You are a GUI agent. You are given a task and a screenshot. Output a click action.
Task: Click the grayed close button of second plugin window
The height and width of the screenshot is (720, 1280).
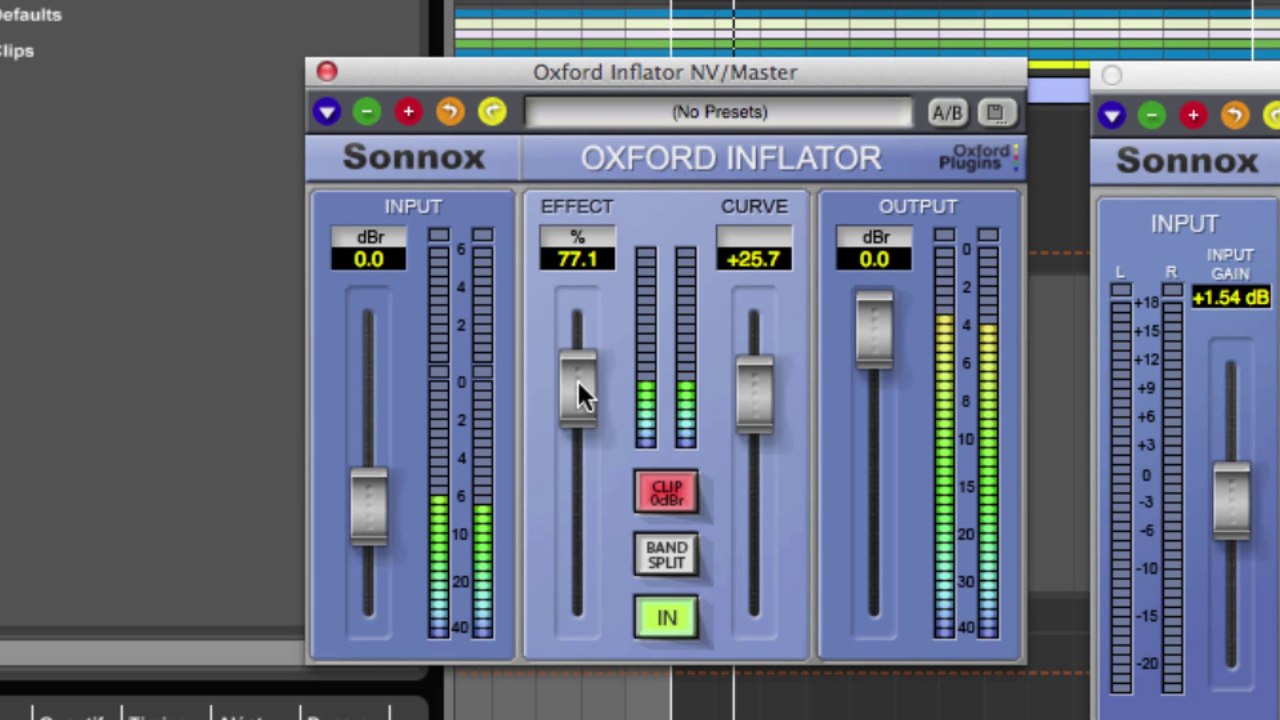[x=1112, y=75]
